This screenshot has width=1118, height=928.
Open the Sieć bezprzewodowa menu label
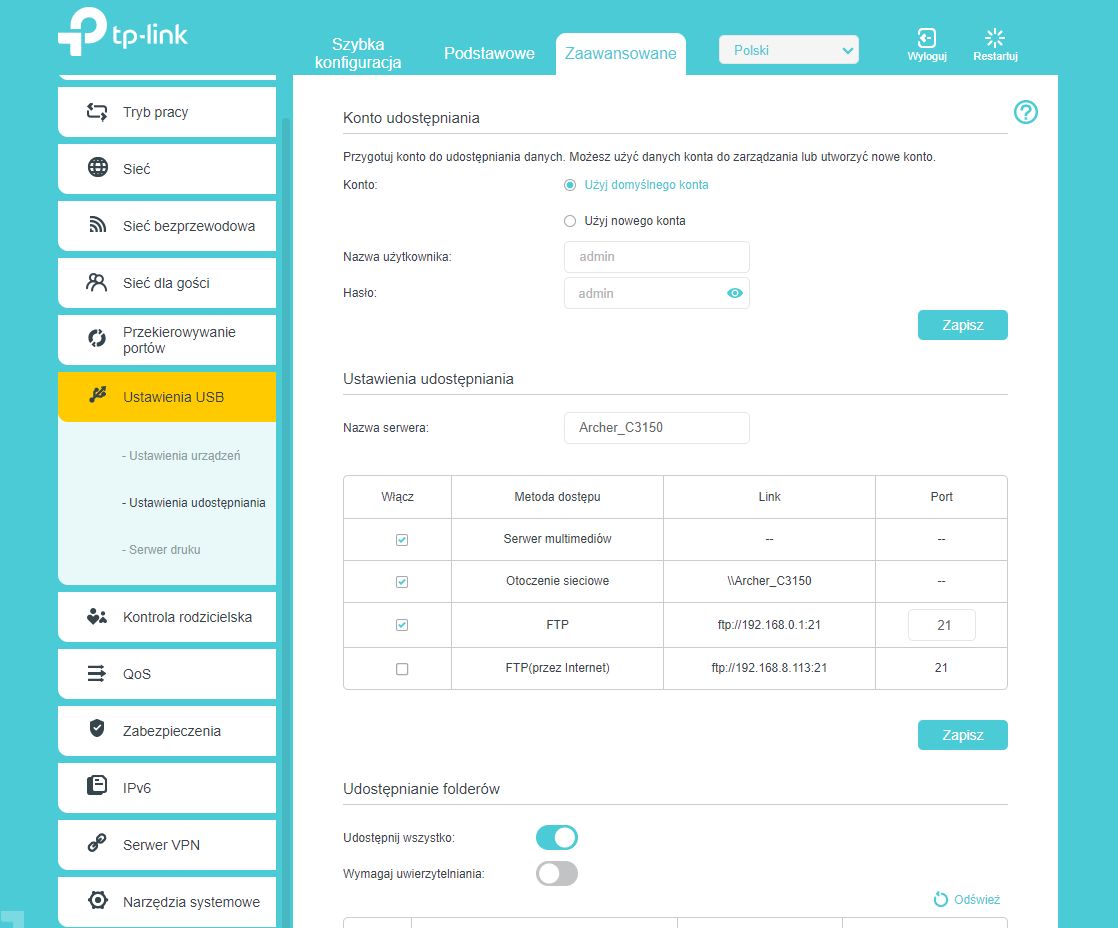pos(189,226)
